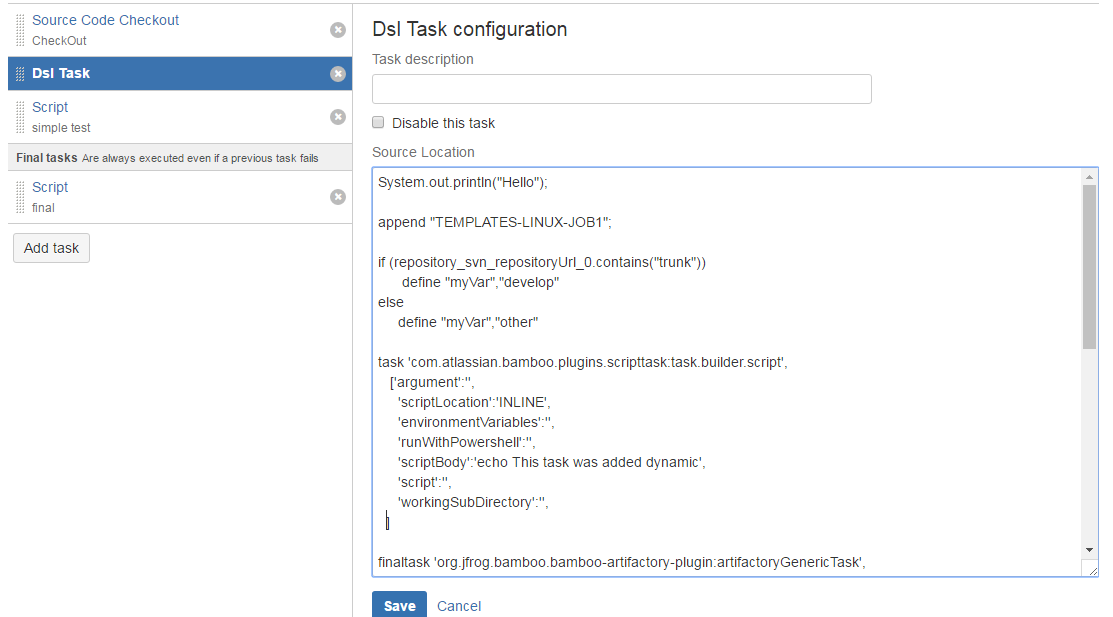Remove the Source Code Checkout task

point(337,30)
